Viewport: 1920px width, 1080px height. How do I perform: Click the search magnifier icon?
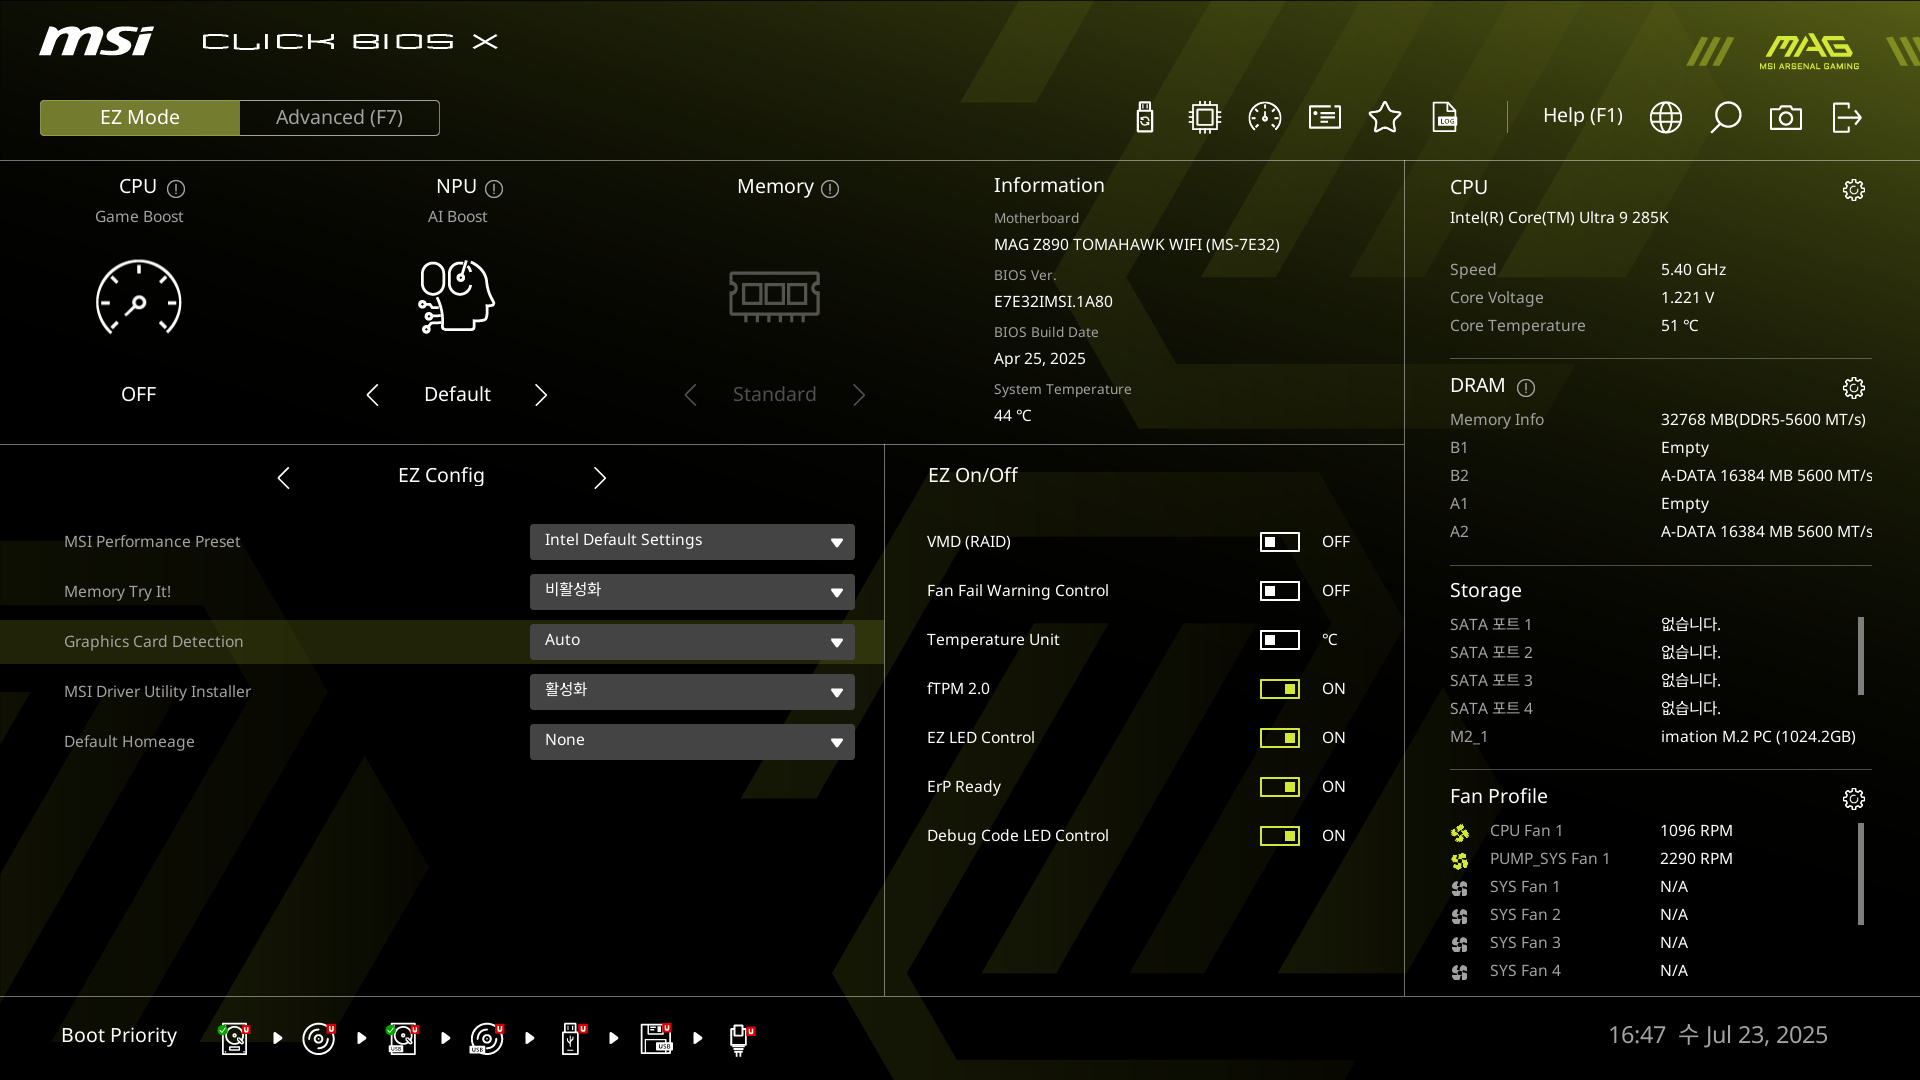tap(1726, 117)
